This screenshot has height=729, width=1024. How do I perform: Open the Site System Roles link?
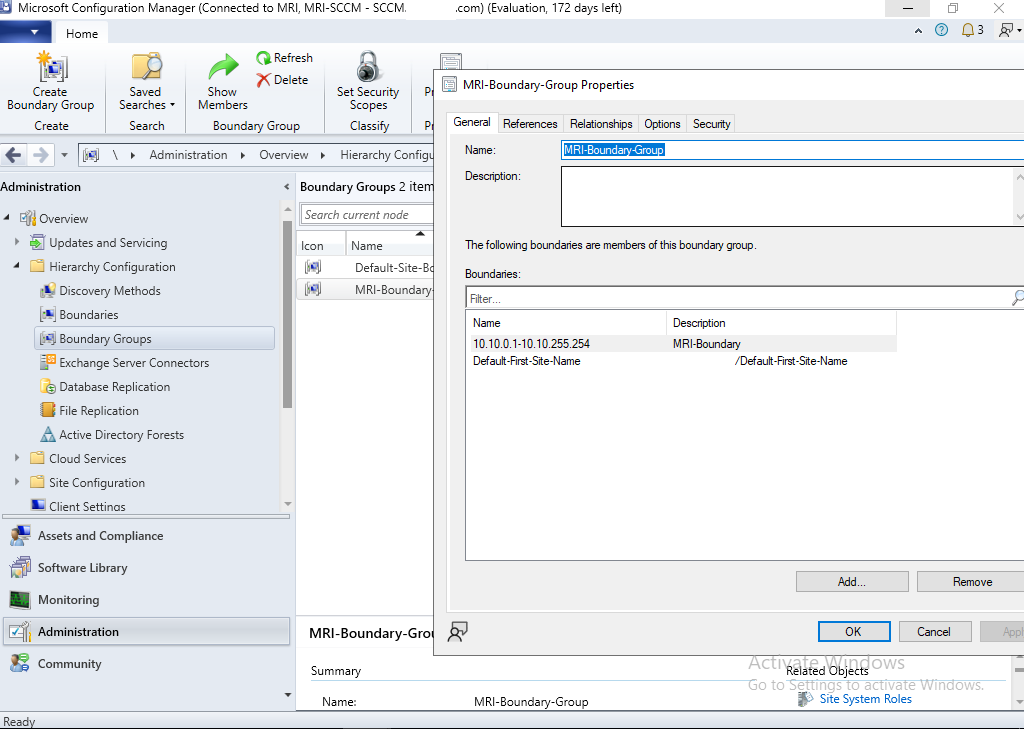865,699
